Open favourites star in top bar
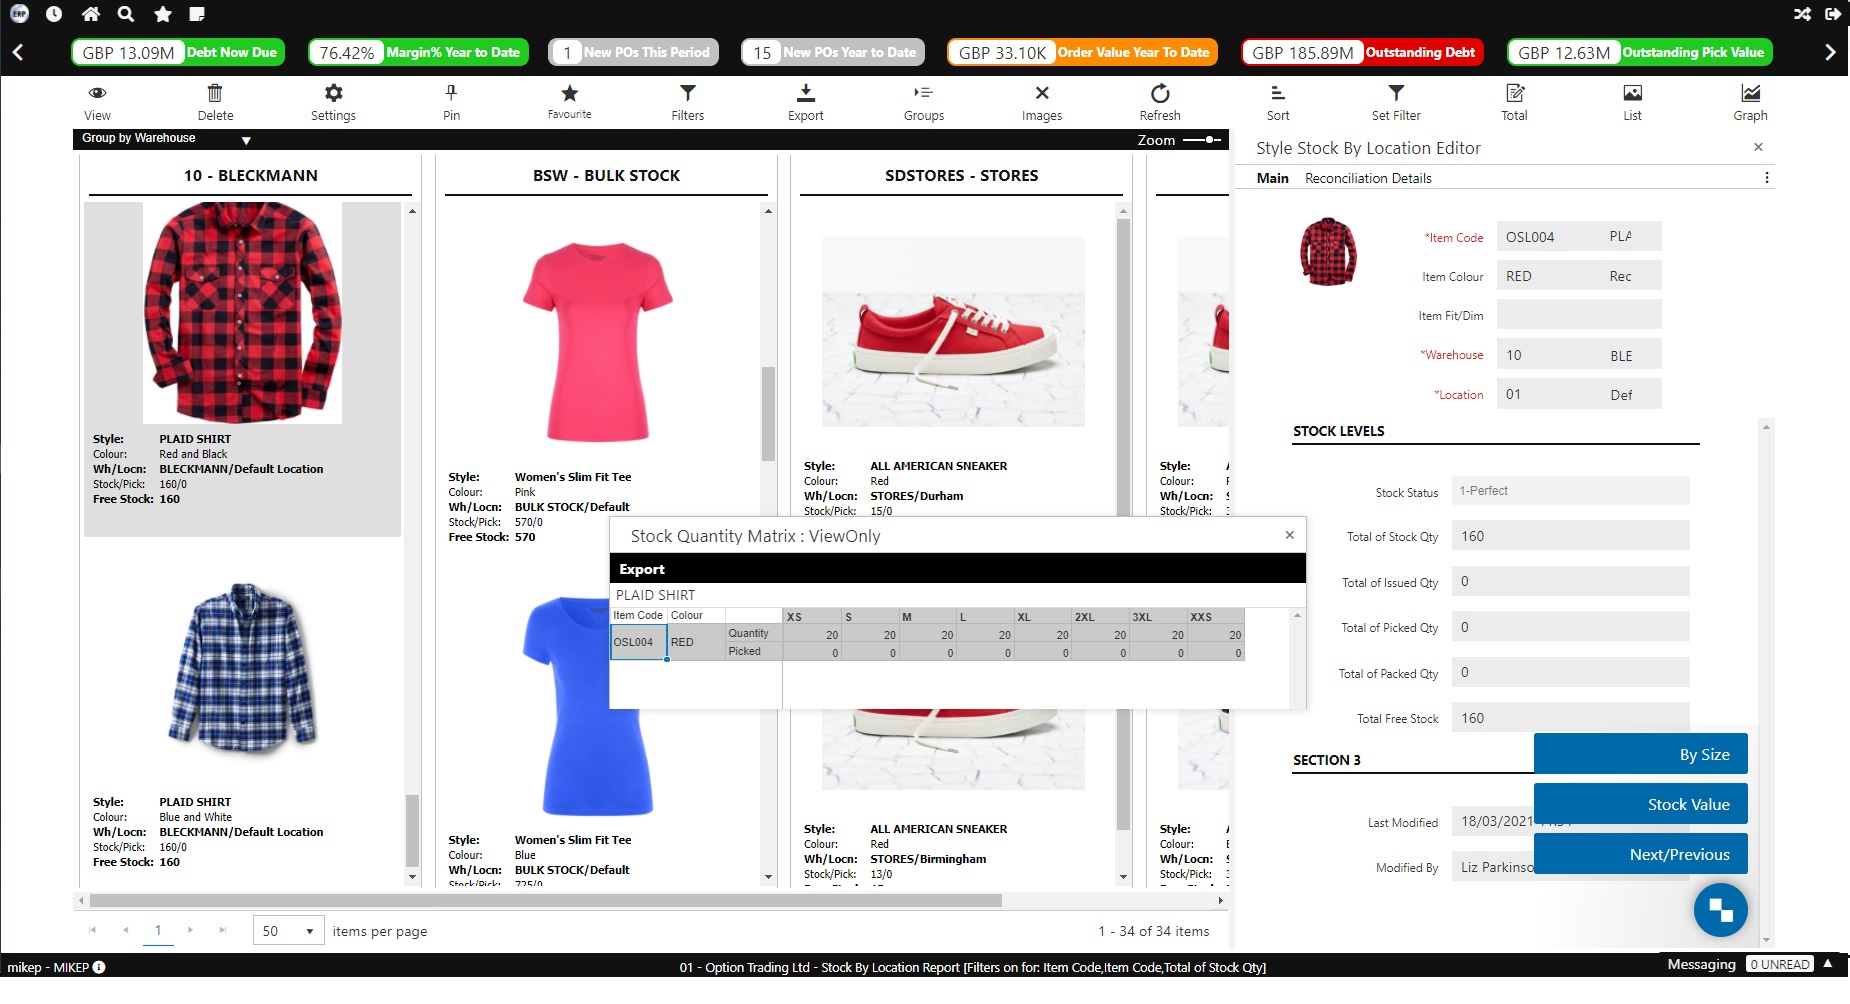This screenshot has height=1004, width=1850. pos(162,14)
